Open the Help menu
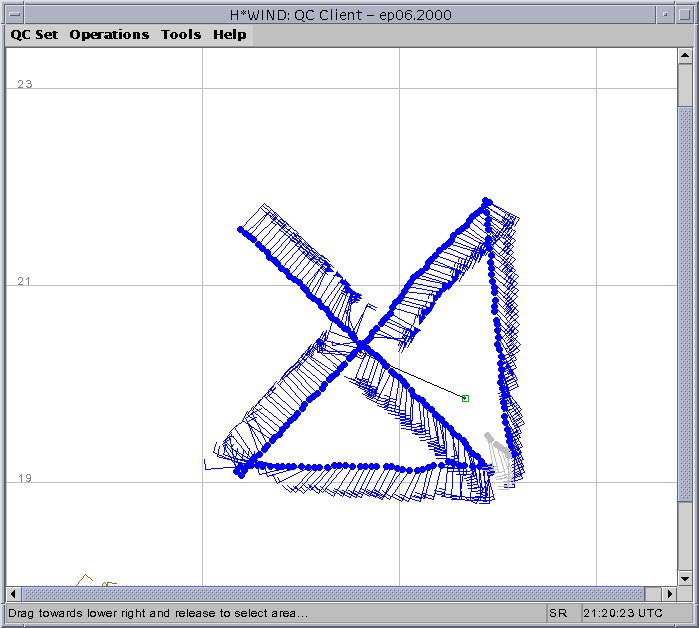Viewport: 699px width, 628px height. click(230, 34)
